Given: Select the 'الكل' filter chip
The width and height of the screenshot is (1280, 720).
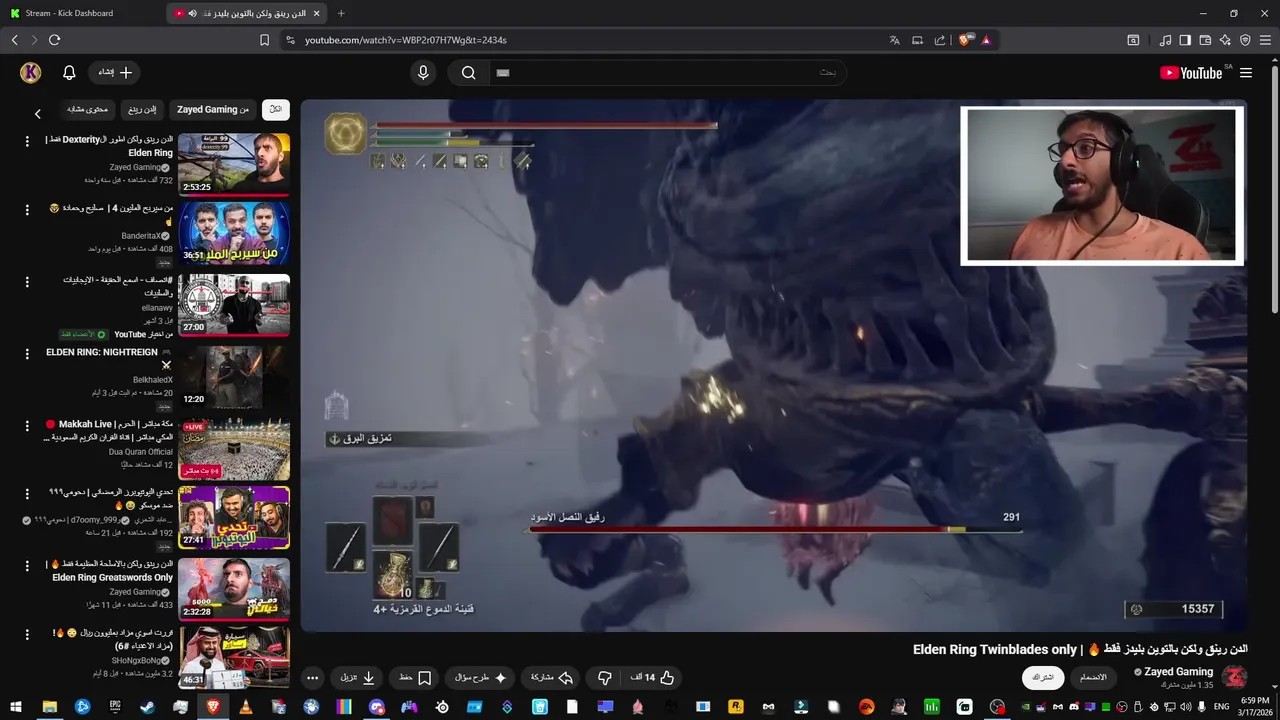Looking at the screenshot, I should [276, 109].
